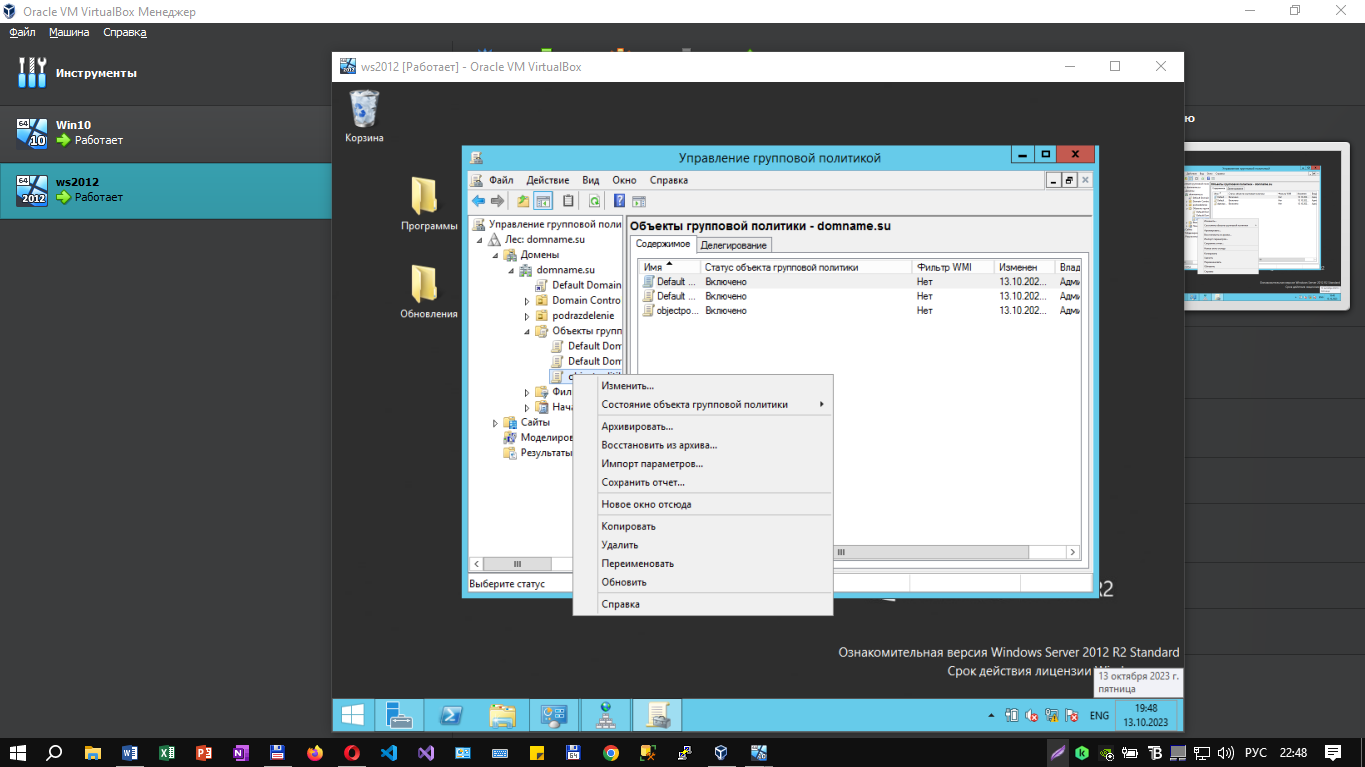Click the ENG language indicator in VM tray
The width and height of the screenshot is (1365, 767).
click(x=1099, y=716)
